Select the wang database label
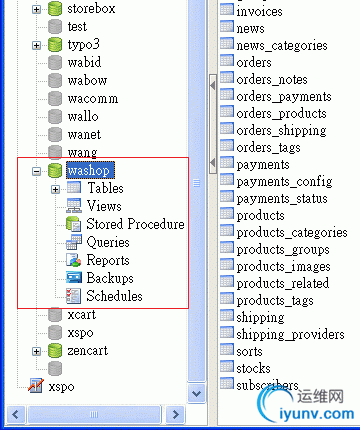The width and height of the screenshot is (360, 430). point(82,153)
